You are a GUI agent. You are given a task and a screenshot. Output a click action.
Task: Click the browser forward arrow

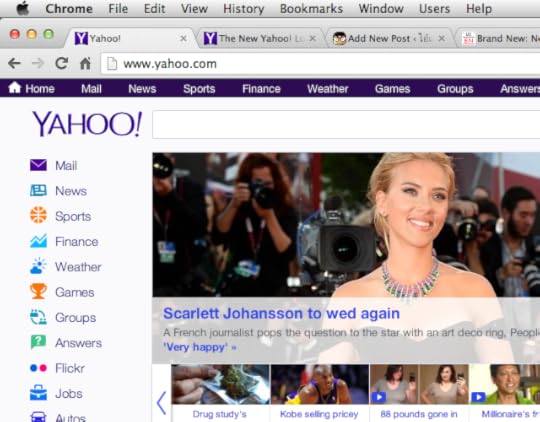tap(38, 63)
